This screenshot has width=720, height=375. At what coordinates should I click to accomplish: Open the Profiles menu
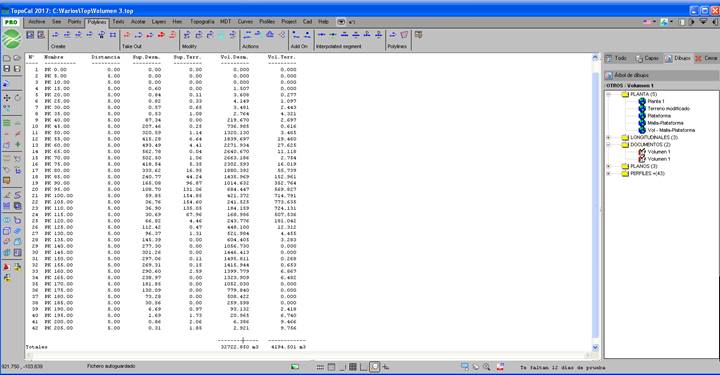(267, 22)
